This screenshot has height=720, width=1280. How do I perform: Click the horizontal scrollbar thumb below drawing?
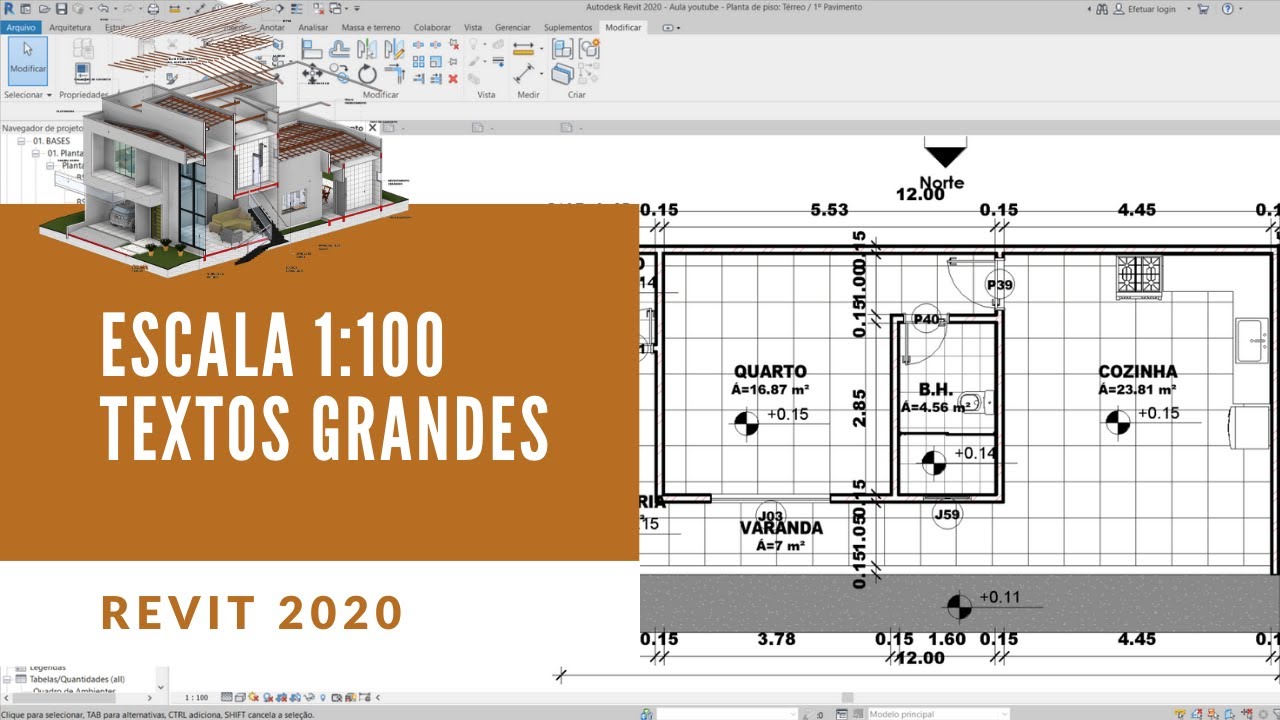click(848, 697)
